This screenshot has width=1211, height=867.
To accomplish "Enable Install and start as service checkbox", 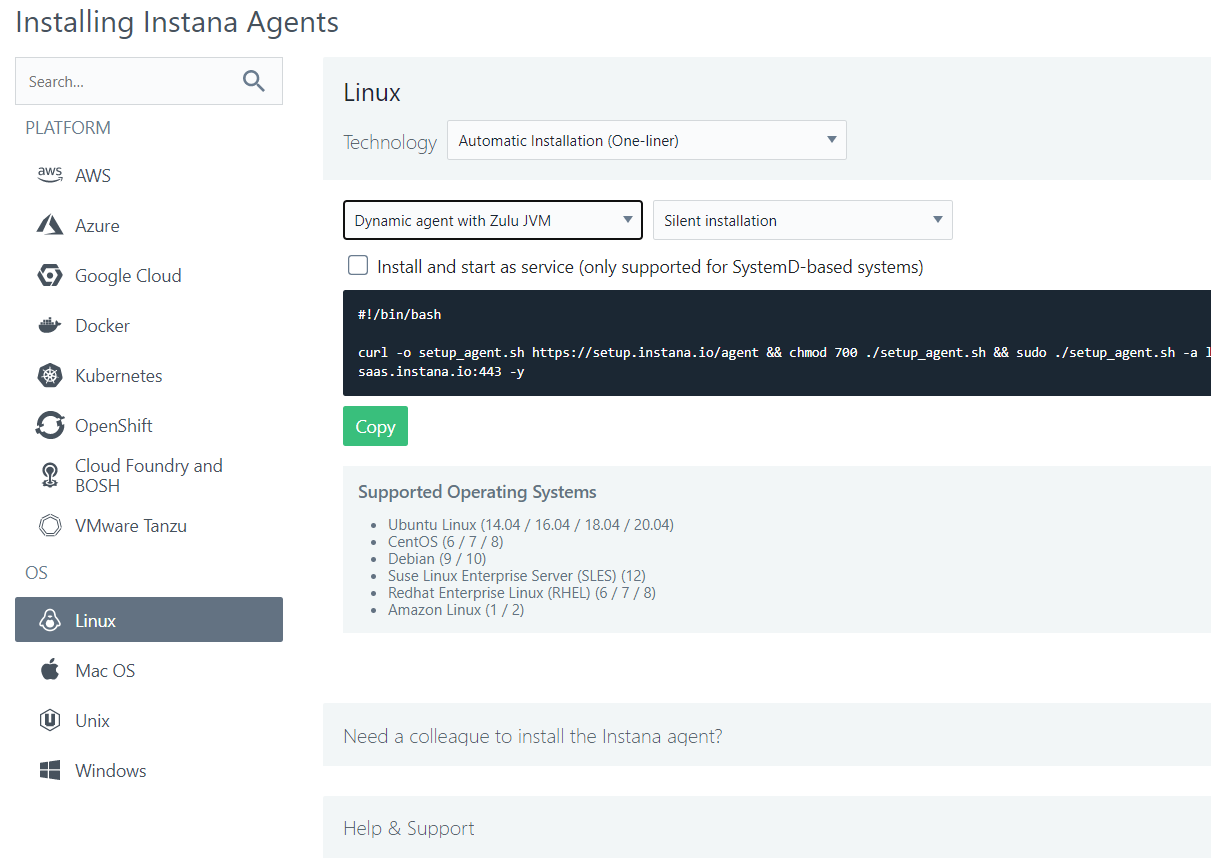I will tap(358, 266).
